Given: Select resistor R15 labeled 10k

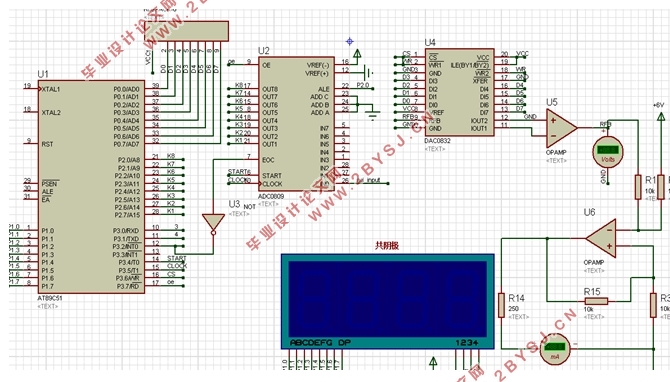Looking at the screenshot, I should pyautogui.click(x=596, y=301).
